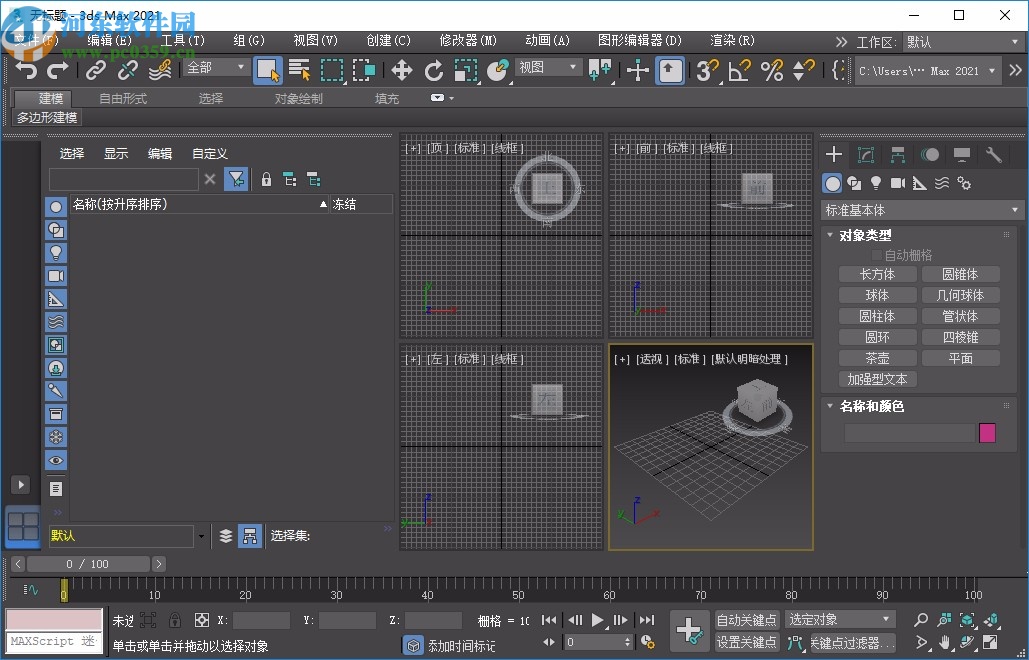The width and height of the screenshot is (1029, 660).
Task: Click the 长方体 box creation button
Action: pos(877,273)
